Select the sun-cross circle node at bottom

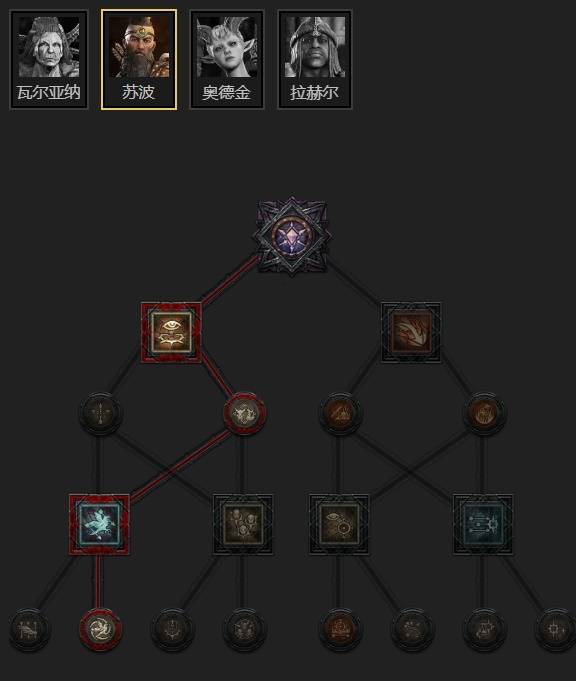[556, 629]
